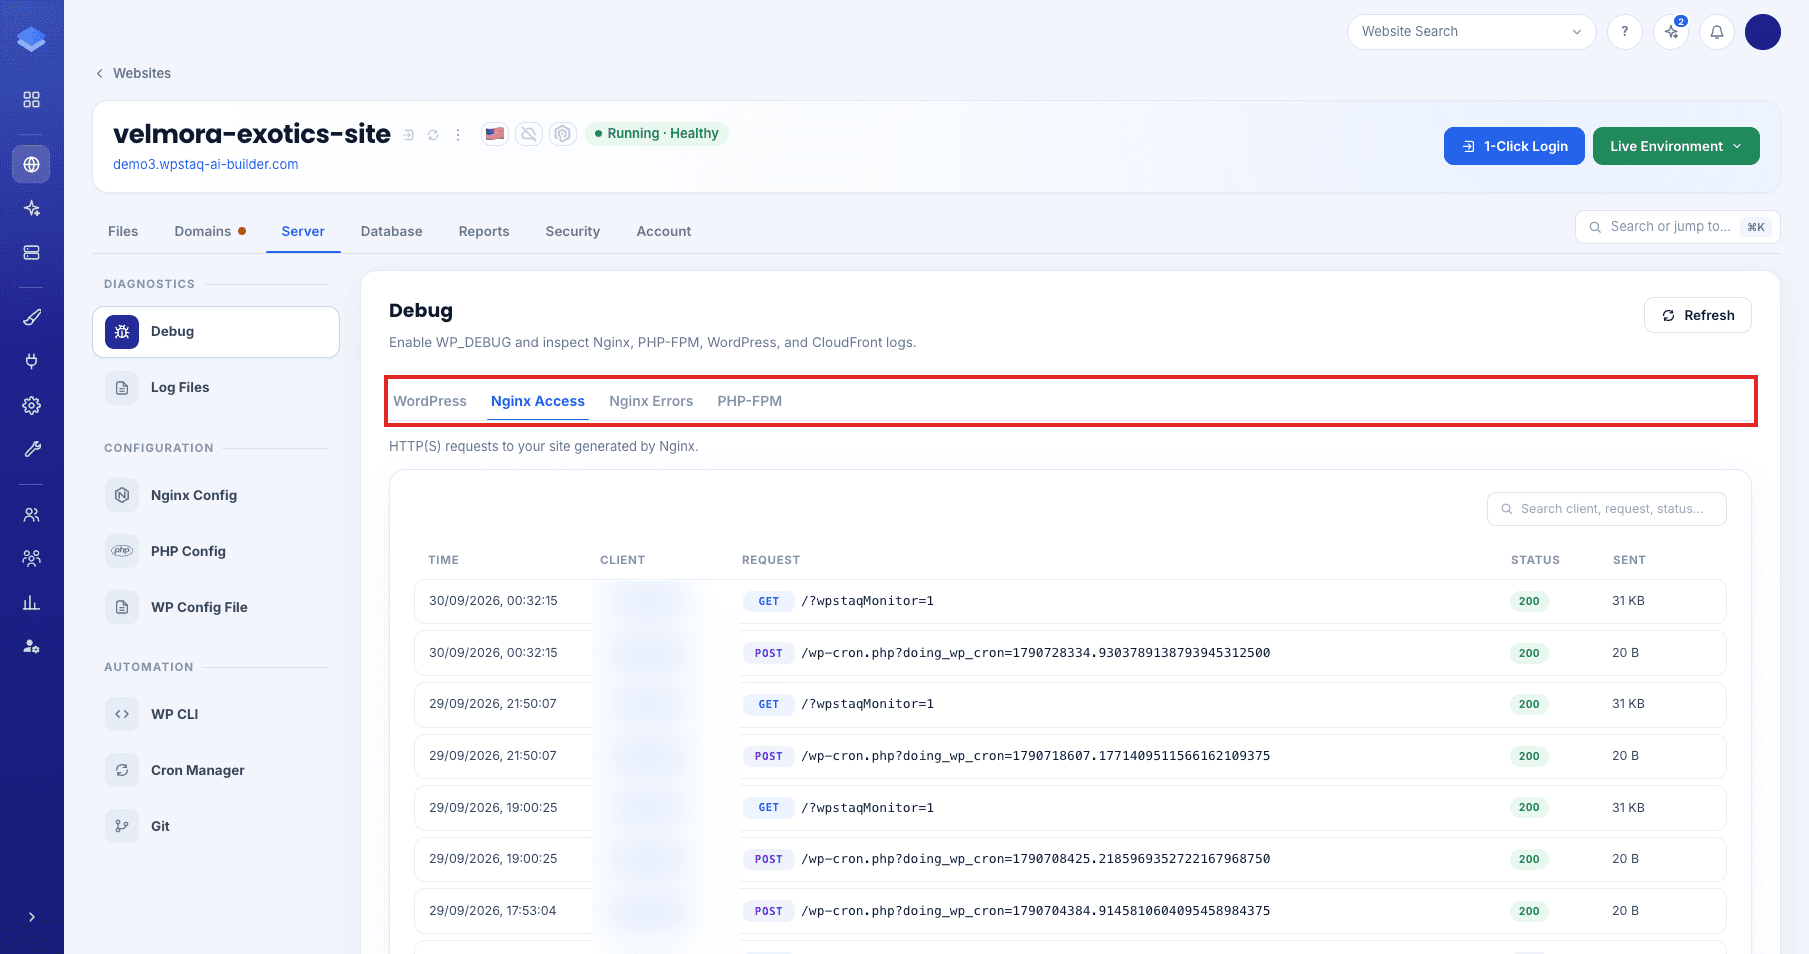Viewport: 1809px width, 954px height.
Task: Open Cron Manager in automation menu
Action: 216,770
